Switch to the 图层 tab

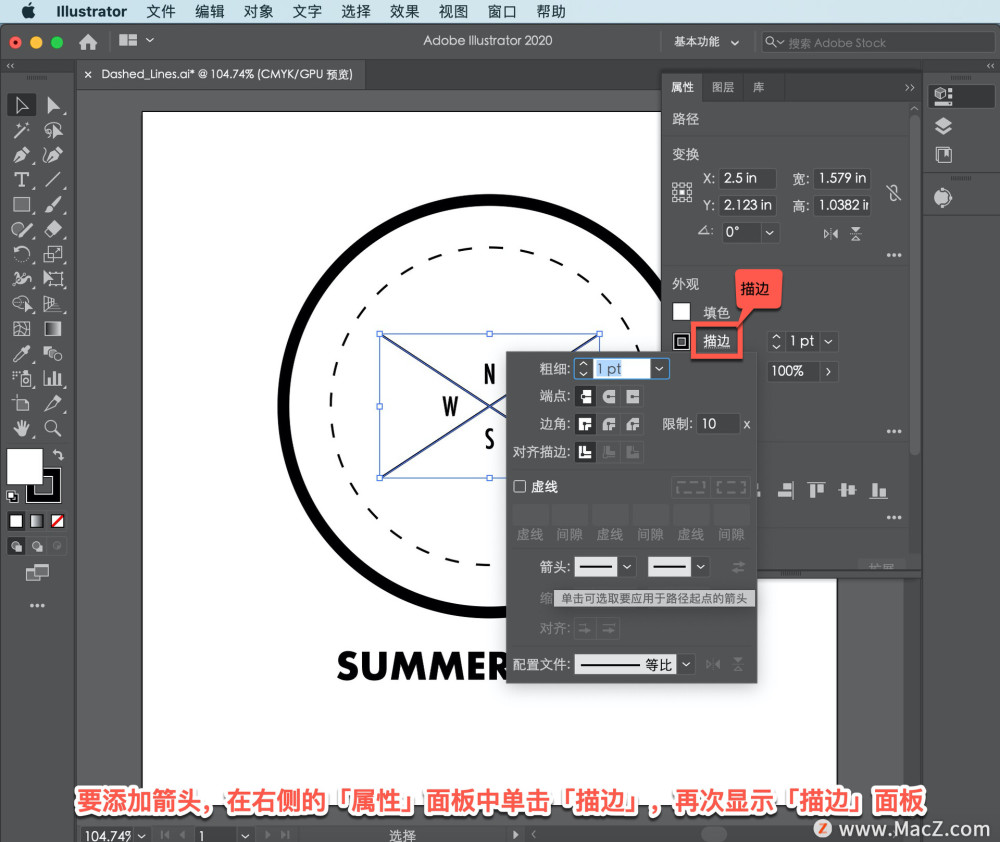click(723, 87)
